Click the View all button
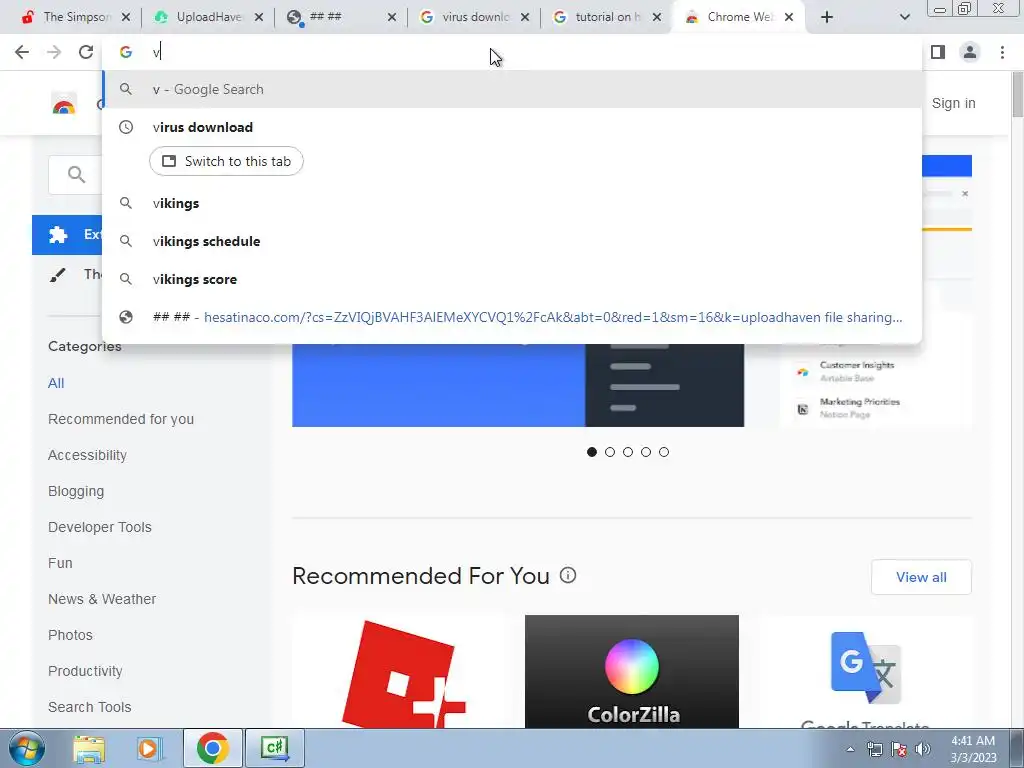The image size is (1024, 768). coord(921,577)
